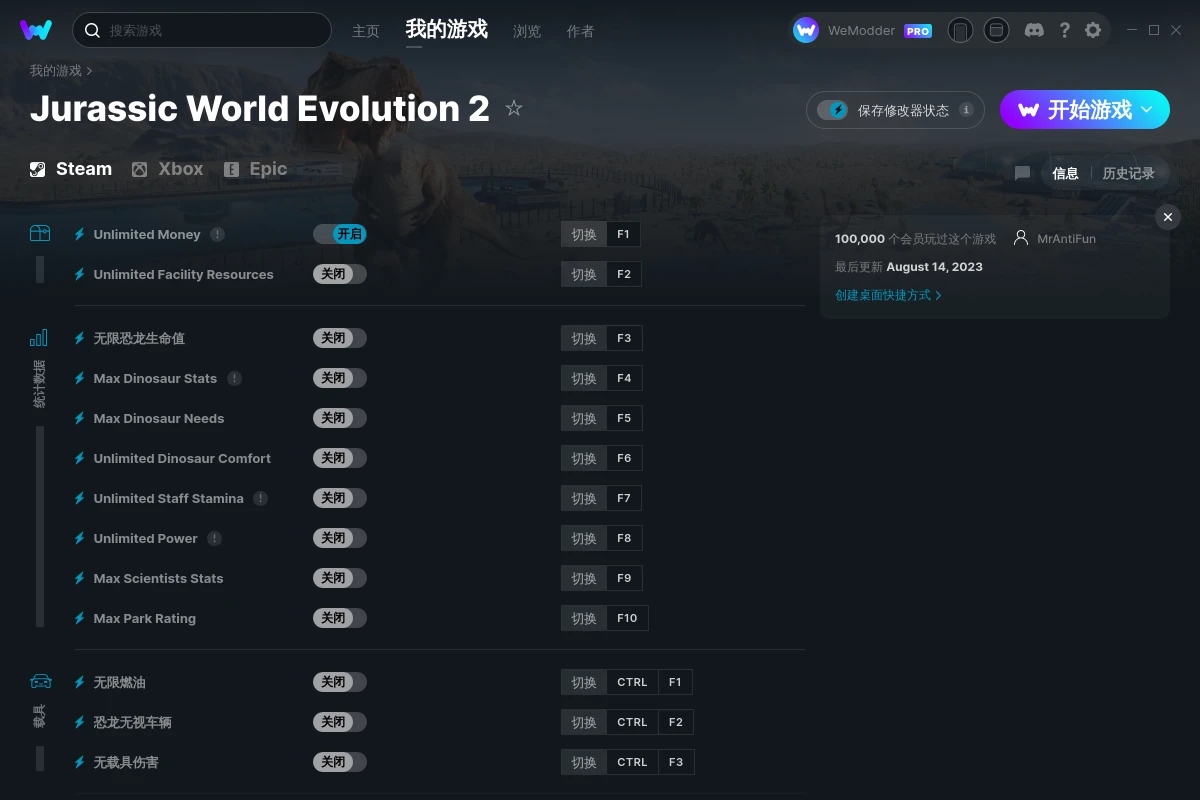Click F2 hotkey for Facility Resources

(x=624, y=274)
